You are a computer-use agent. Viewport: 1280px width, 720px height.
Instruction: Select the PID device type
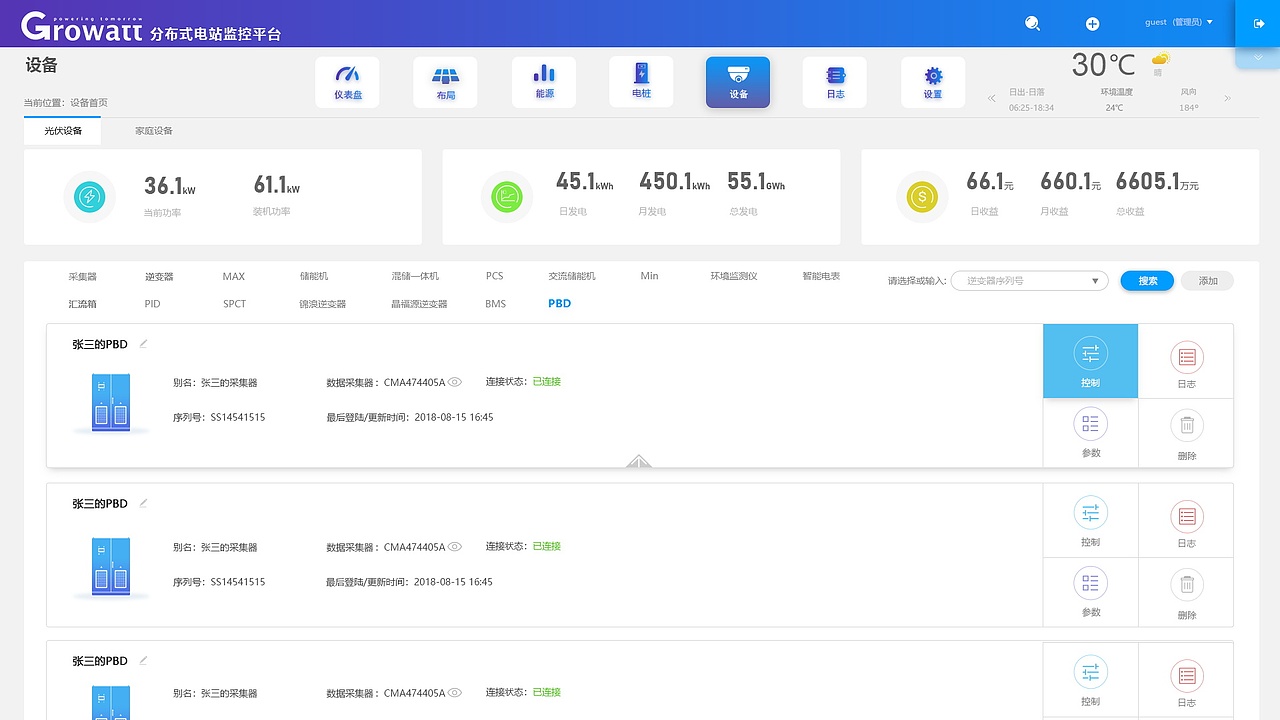(152, 304)
